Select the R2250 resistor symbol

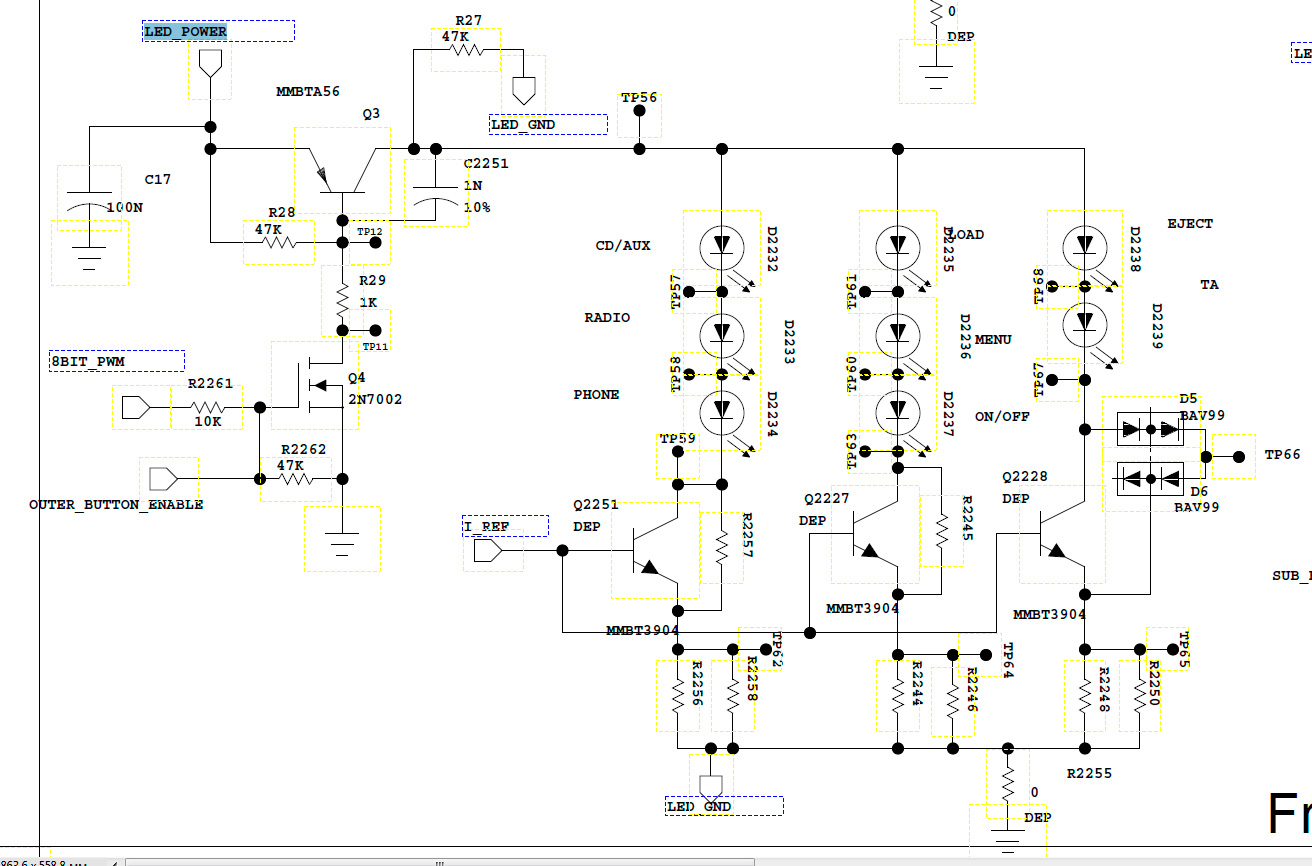click(1141, 695)
